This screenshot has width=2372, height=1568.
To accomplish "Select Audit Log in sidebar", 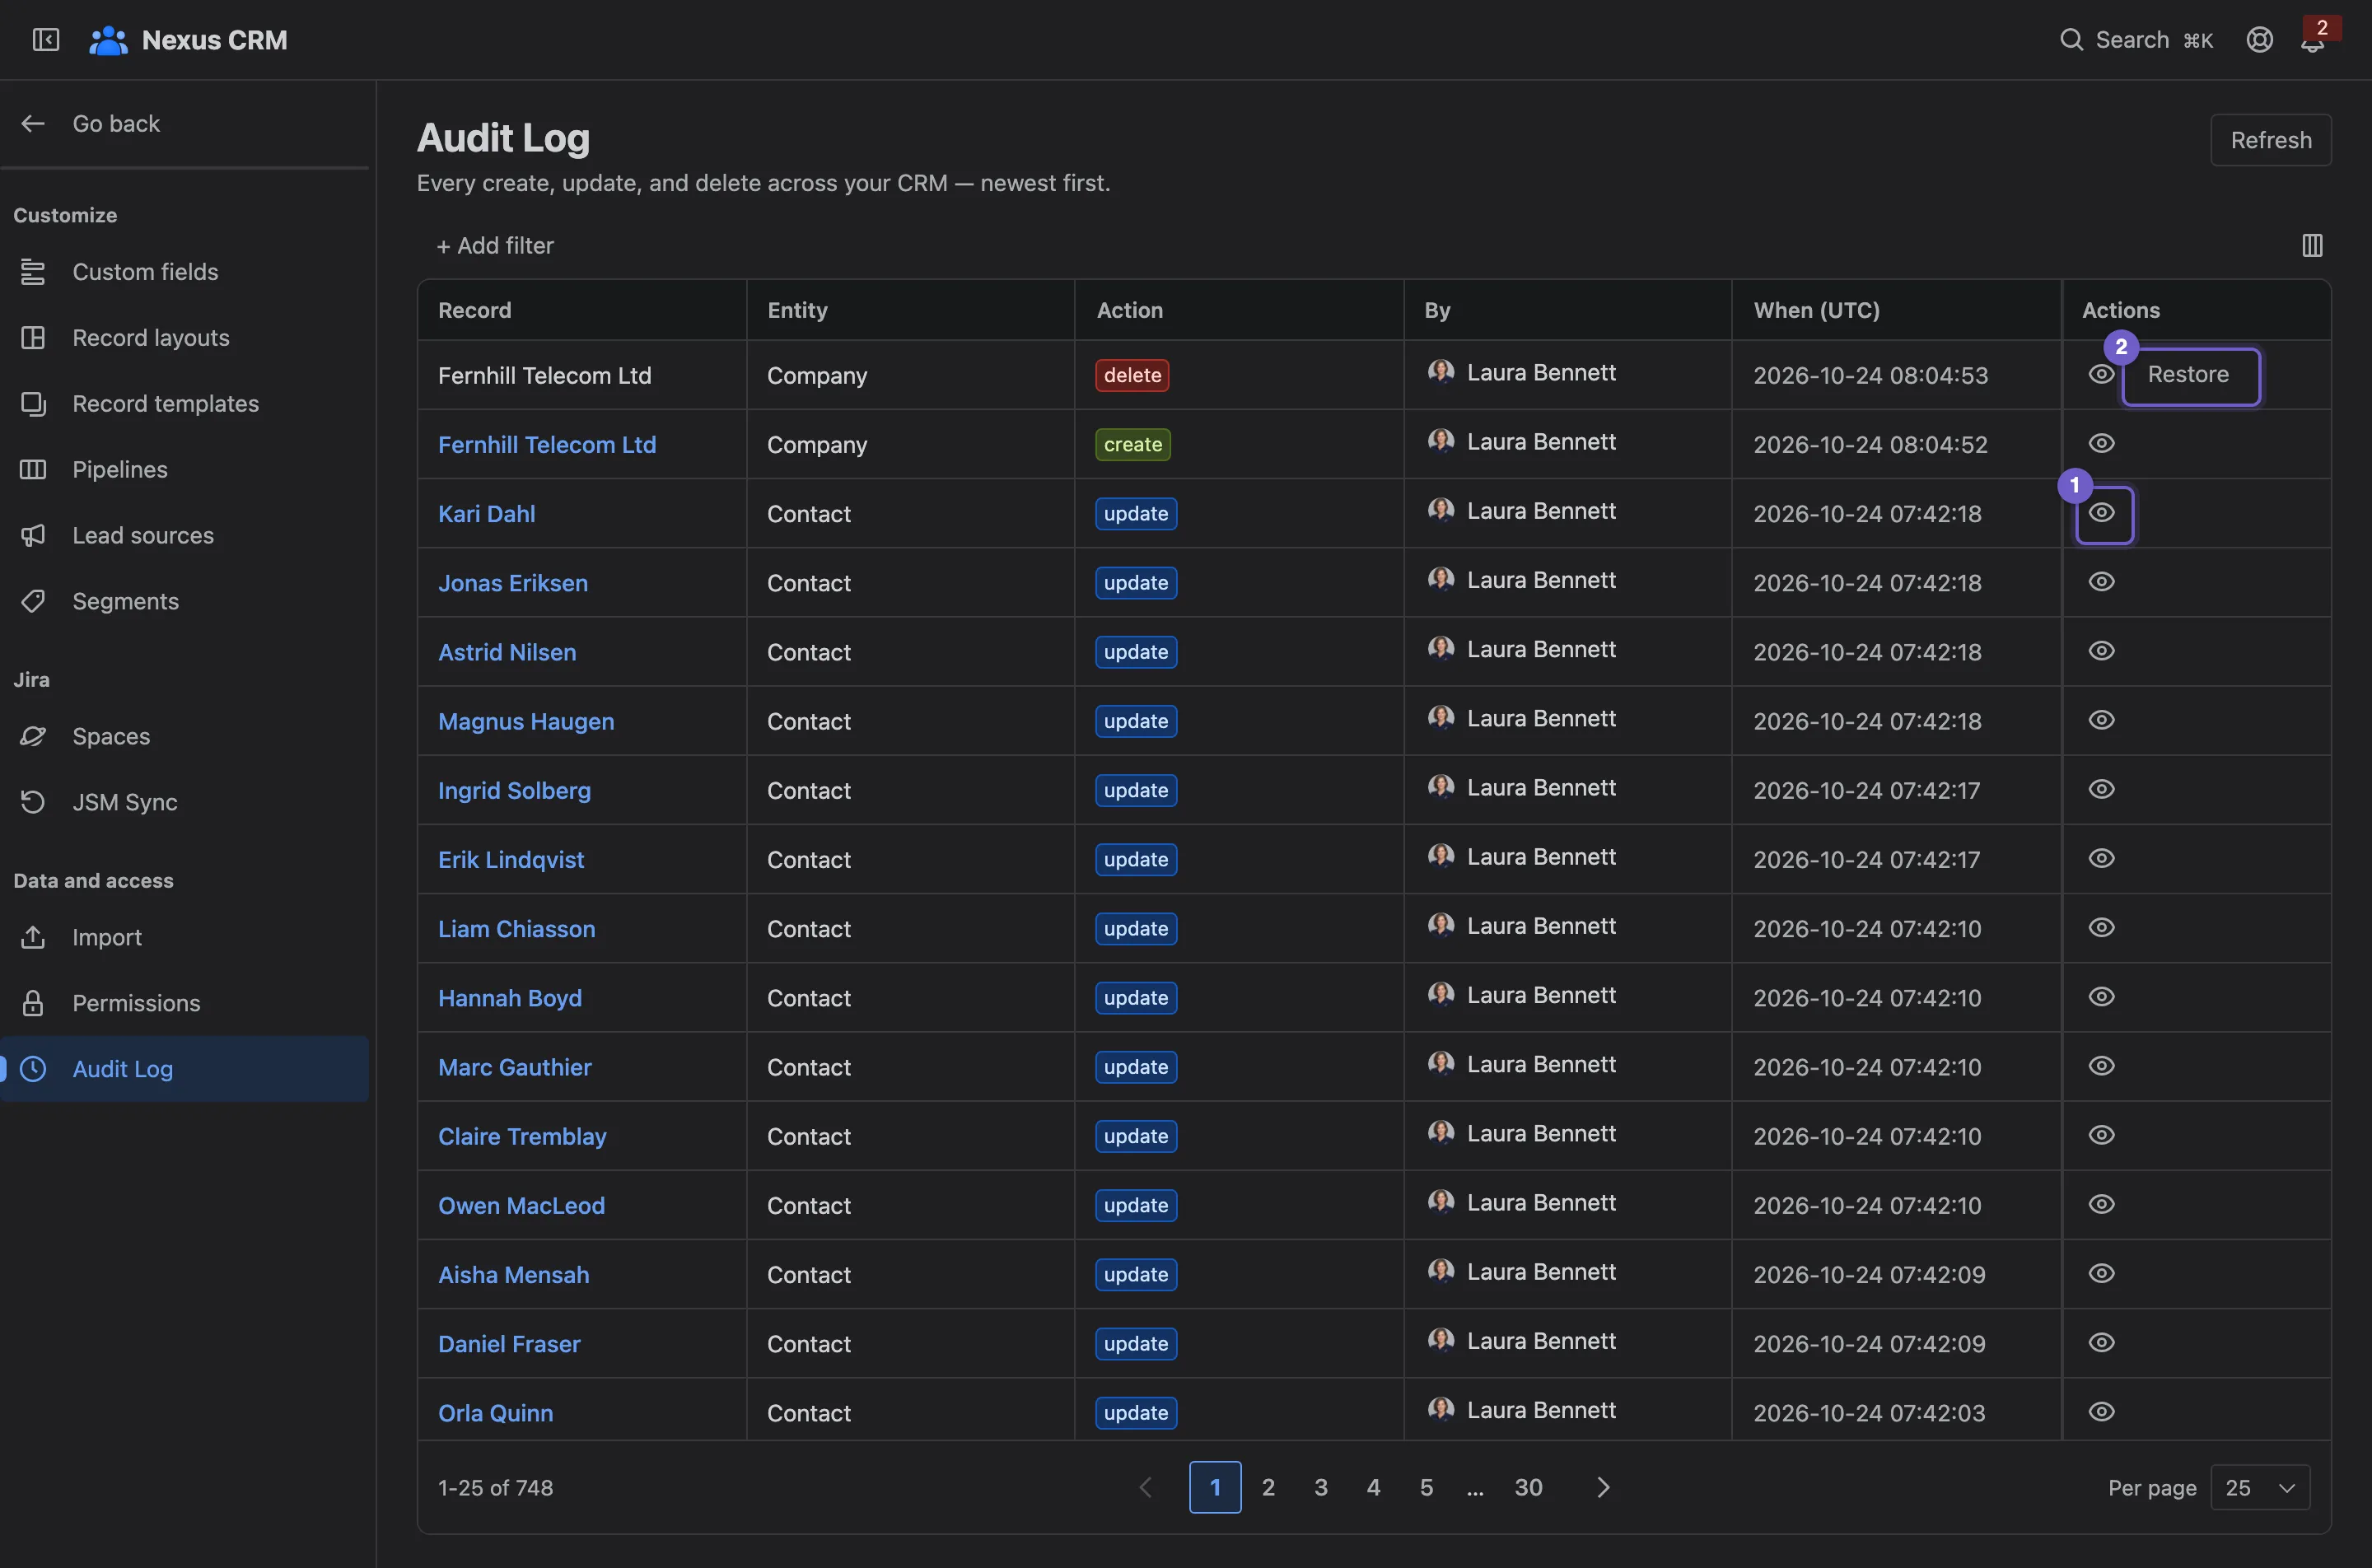I will tap(185, 1069).
